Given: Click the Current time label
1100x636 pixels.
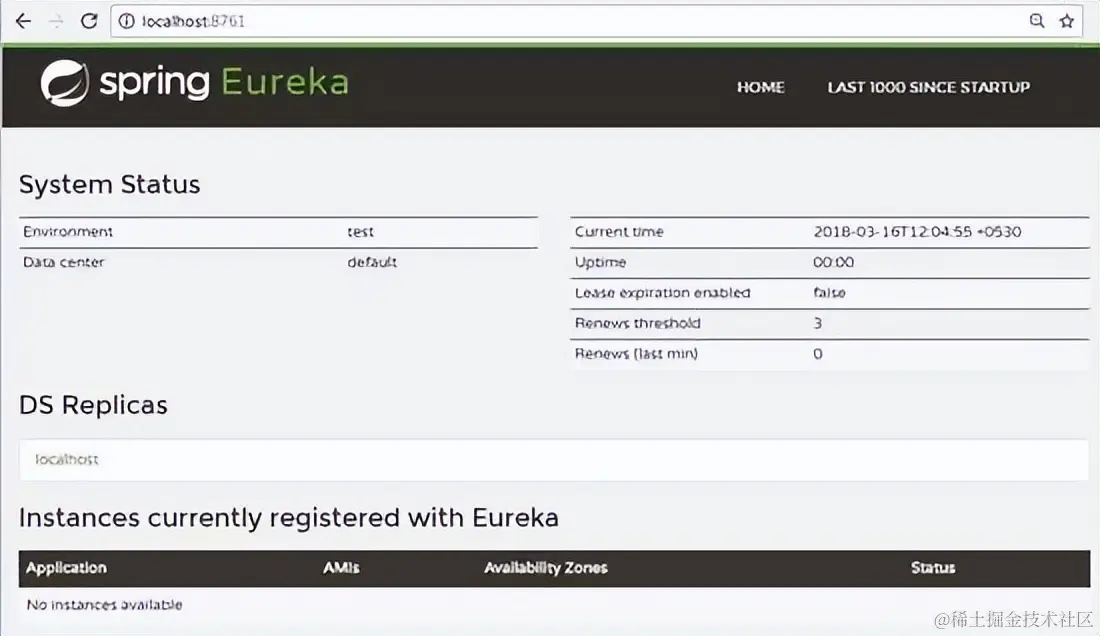Looking at the screenshot, I should pyautogui.click(x=619, y=231).
